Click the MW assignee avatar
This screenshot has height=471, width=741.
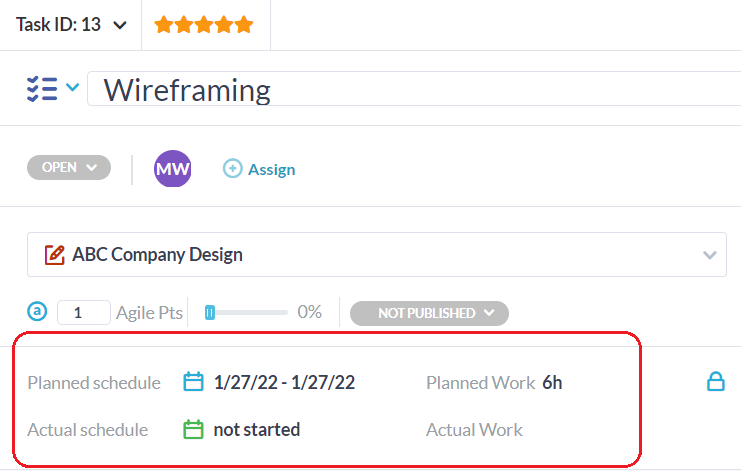point(172,169)
